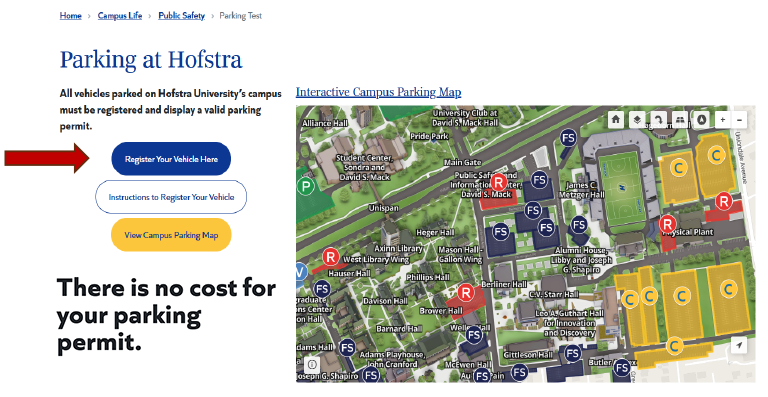Select the FS marker above Alumni House
Screen dimensions: 768x397
coord(579,225)
